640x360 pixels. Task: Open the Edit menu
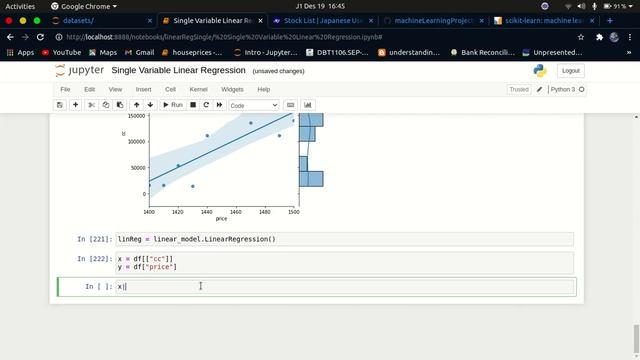click(x=89, y=89)
